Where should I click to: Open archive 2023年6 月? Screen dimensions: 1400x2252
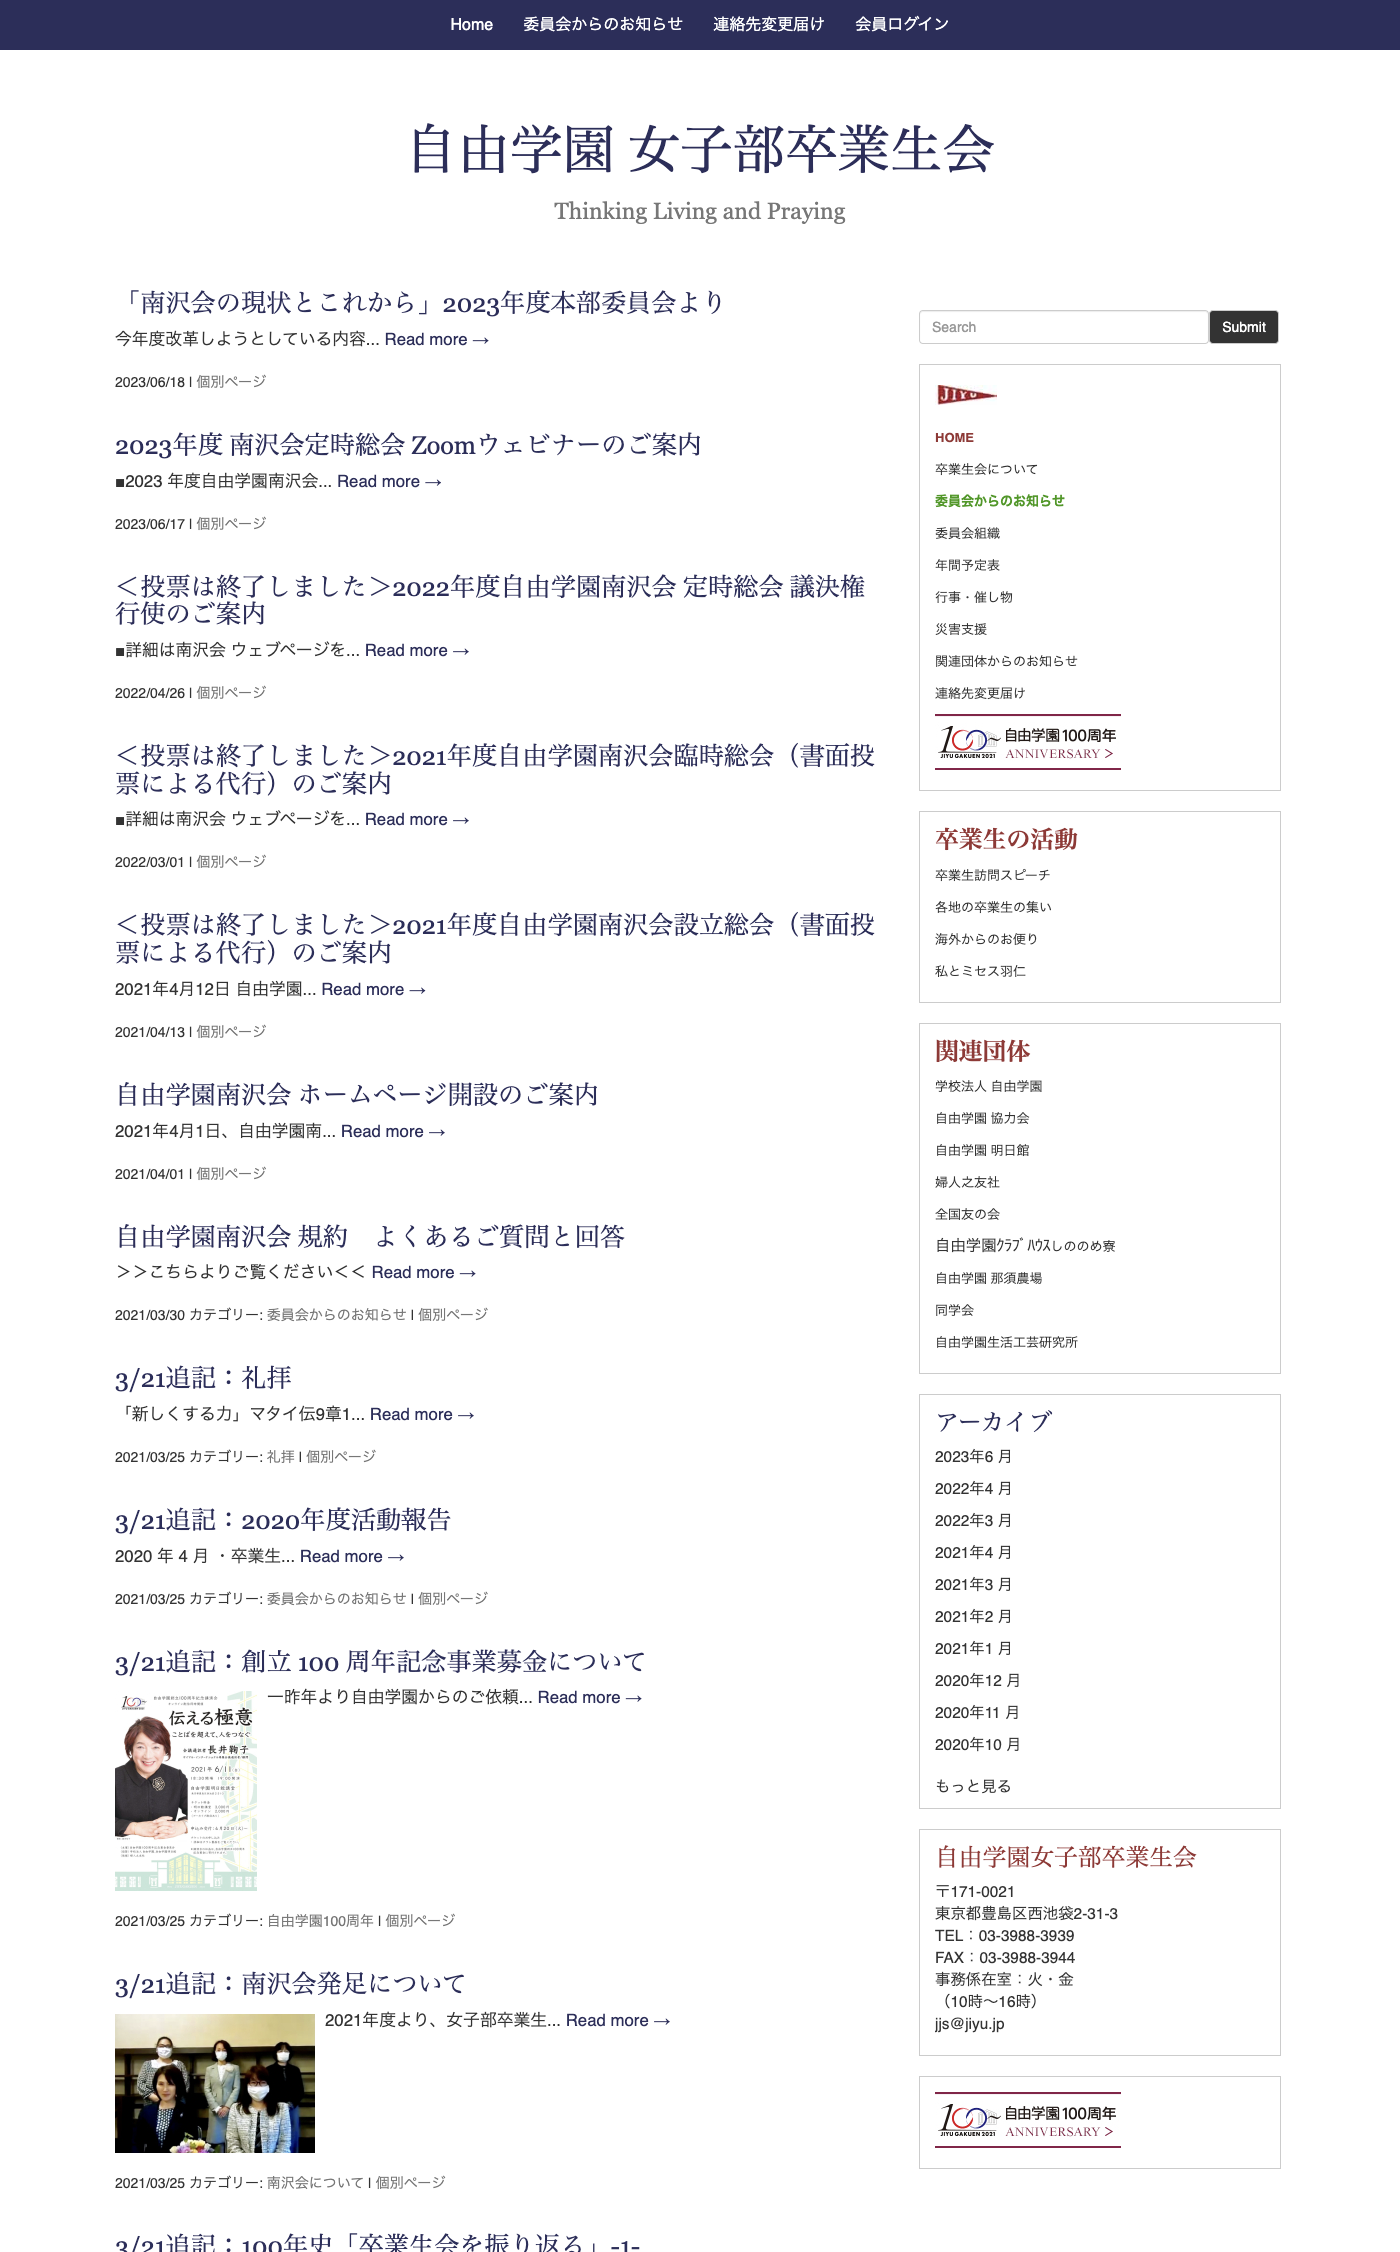973,1457
